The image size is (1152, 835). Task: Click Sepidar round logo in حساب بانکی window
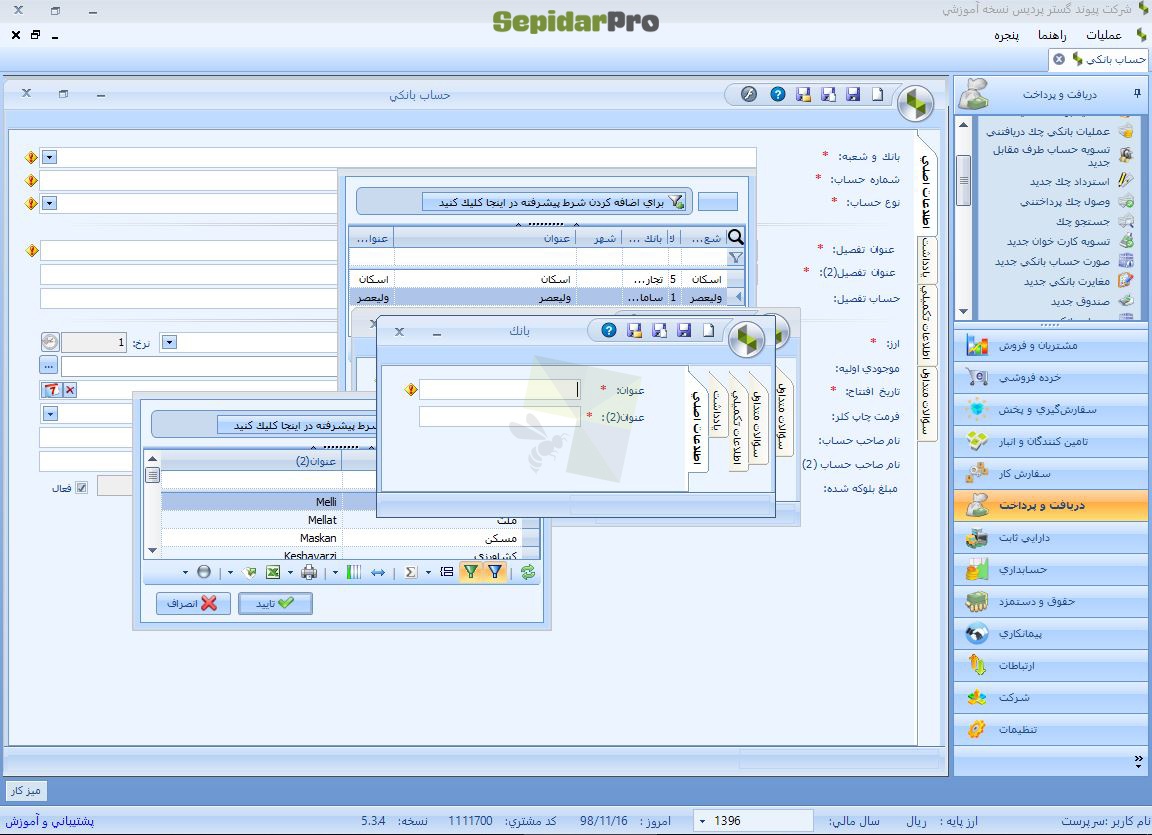point(915,104)
